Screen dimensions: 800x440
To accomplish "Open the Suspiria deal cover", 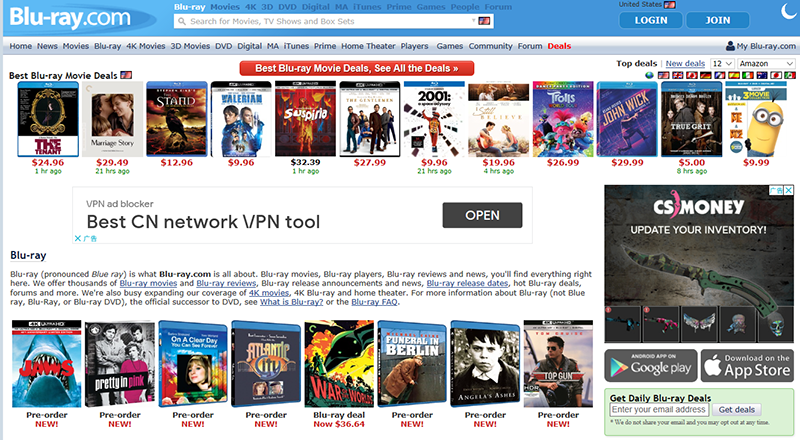I will 305,118.
